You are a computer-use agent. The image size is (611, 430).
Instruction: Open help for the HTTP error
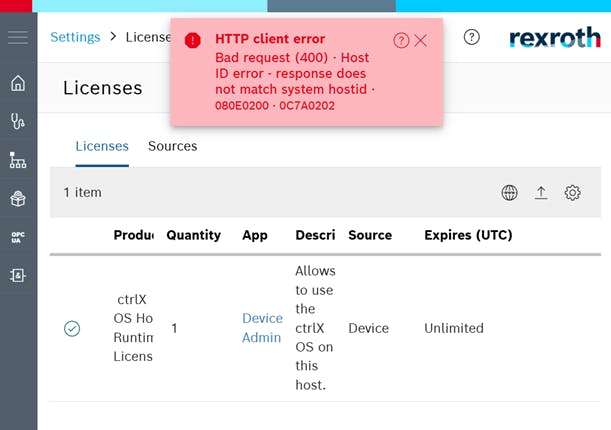click(401, 40)
